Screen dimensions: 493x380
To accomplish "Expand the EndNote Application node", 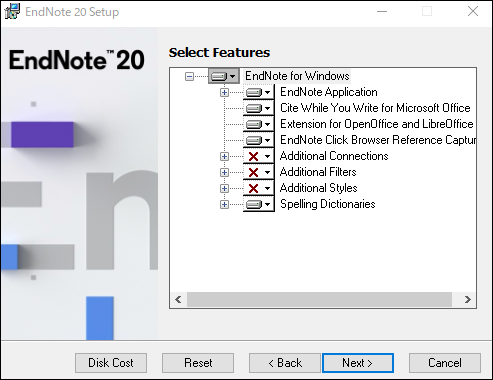I will pyautogui.click(x=224, y=92).
